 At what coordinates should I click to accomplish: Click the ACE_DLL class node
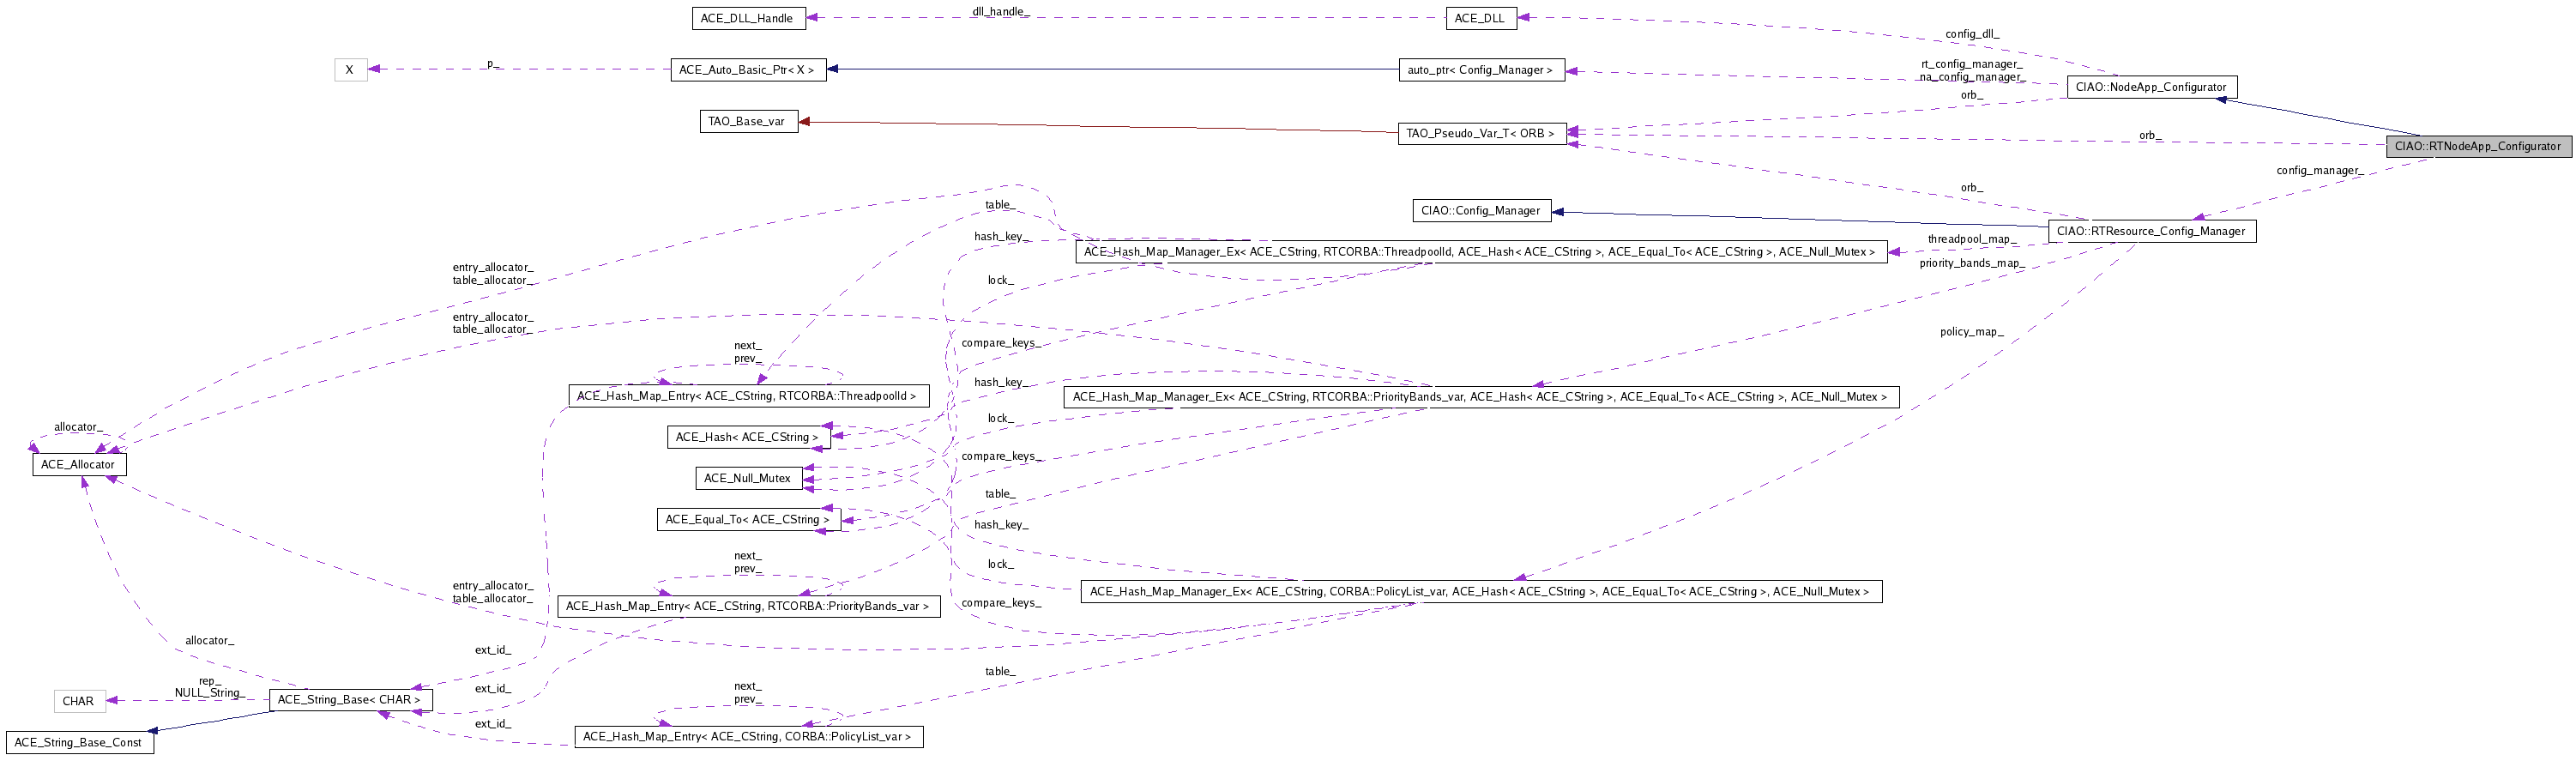coord(1480,18)
